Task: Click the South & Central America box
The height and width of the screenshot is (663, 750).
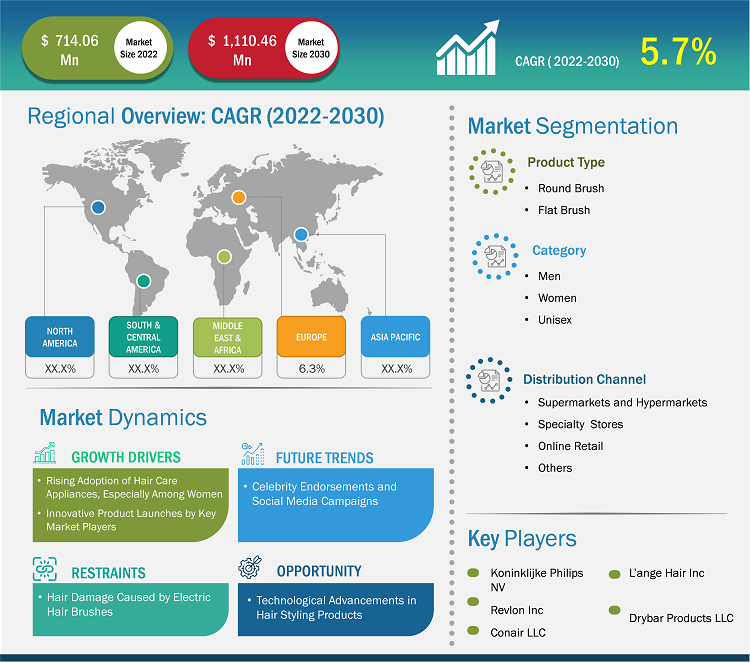Action: click(x=143, y=337)
